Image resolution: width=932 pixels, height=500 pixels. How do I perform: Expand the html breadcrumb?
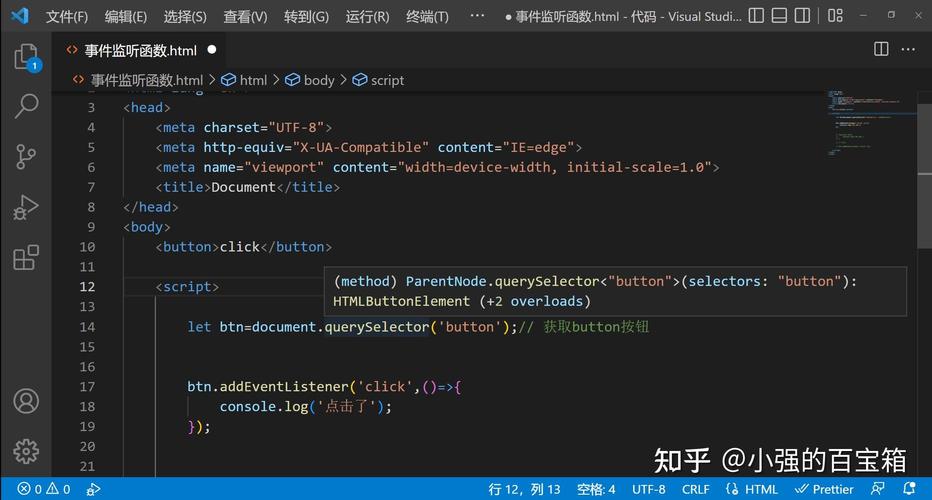pyautogui.click(x=253, y=80)
